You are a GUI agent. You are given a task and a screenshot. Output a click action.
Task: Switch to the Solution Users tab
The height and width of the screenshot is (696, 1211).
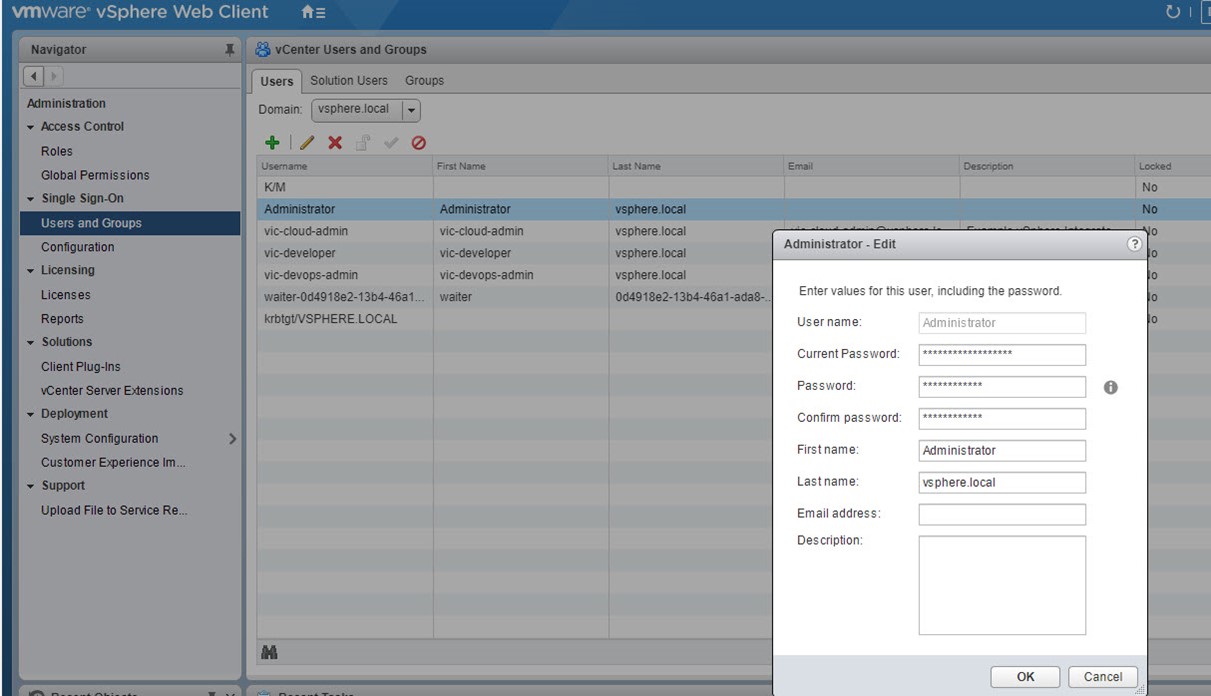pyautogui.click(x=349, y=81)
